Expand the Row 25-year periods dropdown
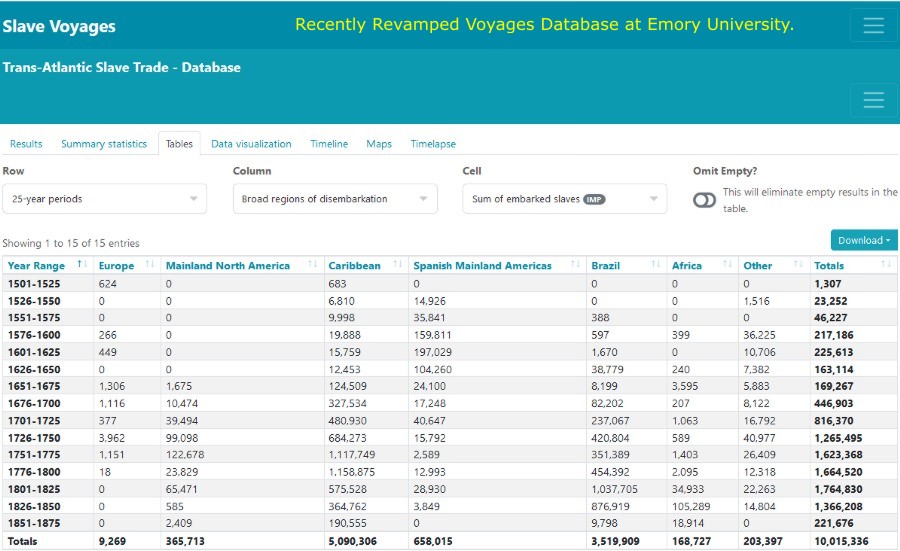The image size is (900, 551). coord(104,199)
